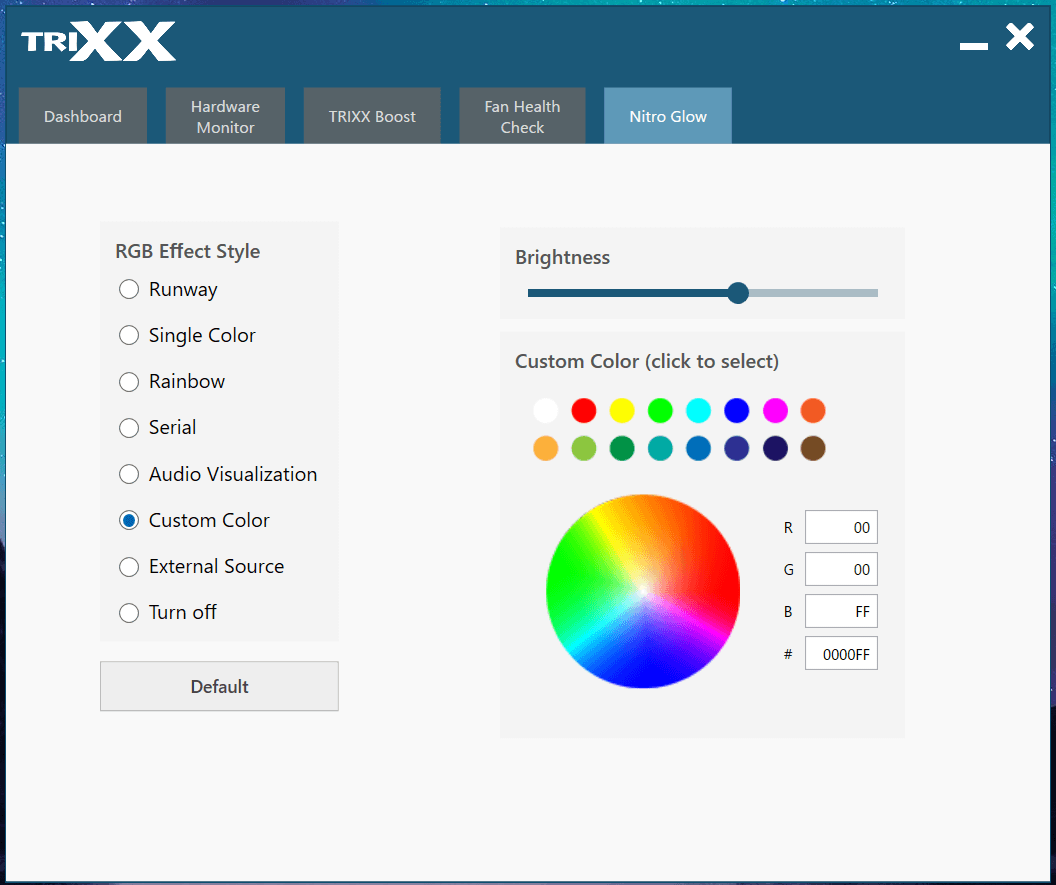Go to the TRIXX Boost tab
Screen dimensions: 1056x885
(x=372, y=116)
